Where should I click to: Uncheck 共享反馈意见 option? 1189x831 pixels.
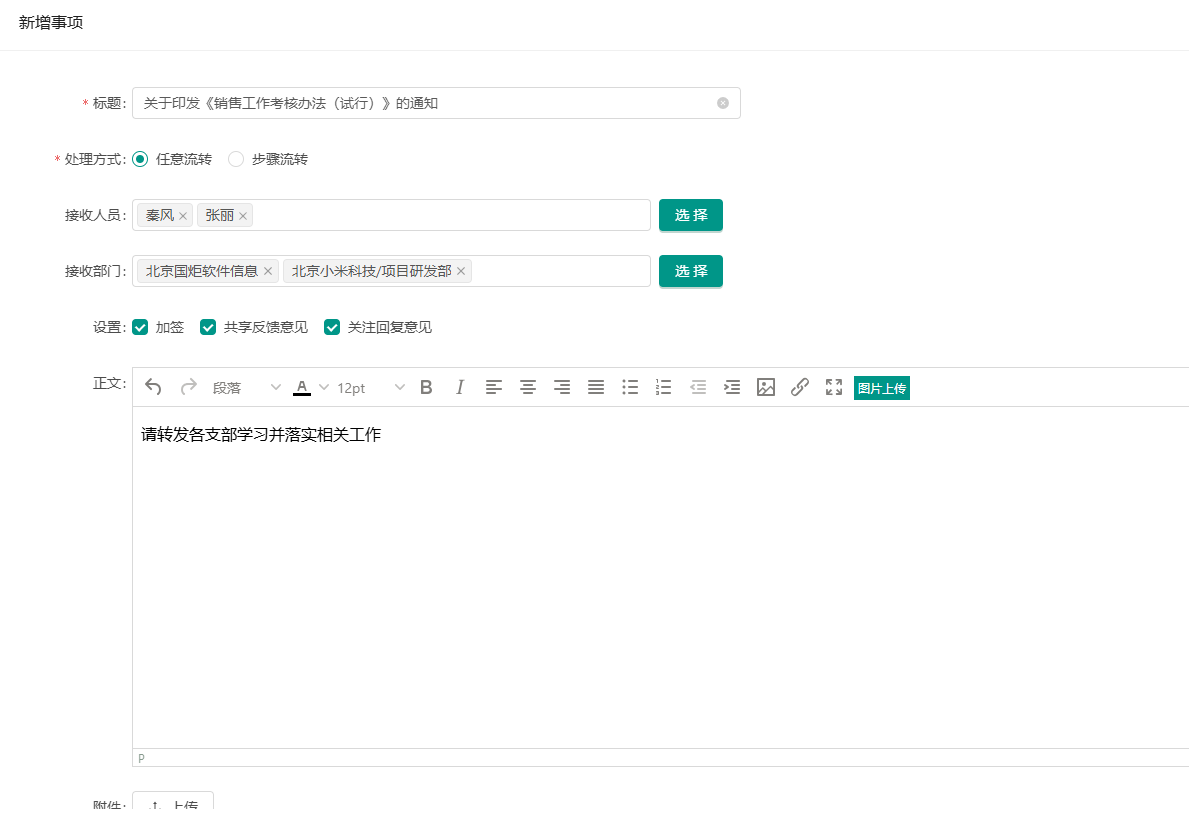click(208, 327)
